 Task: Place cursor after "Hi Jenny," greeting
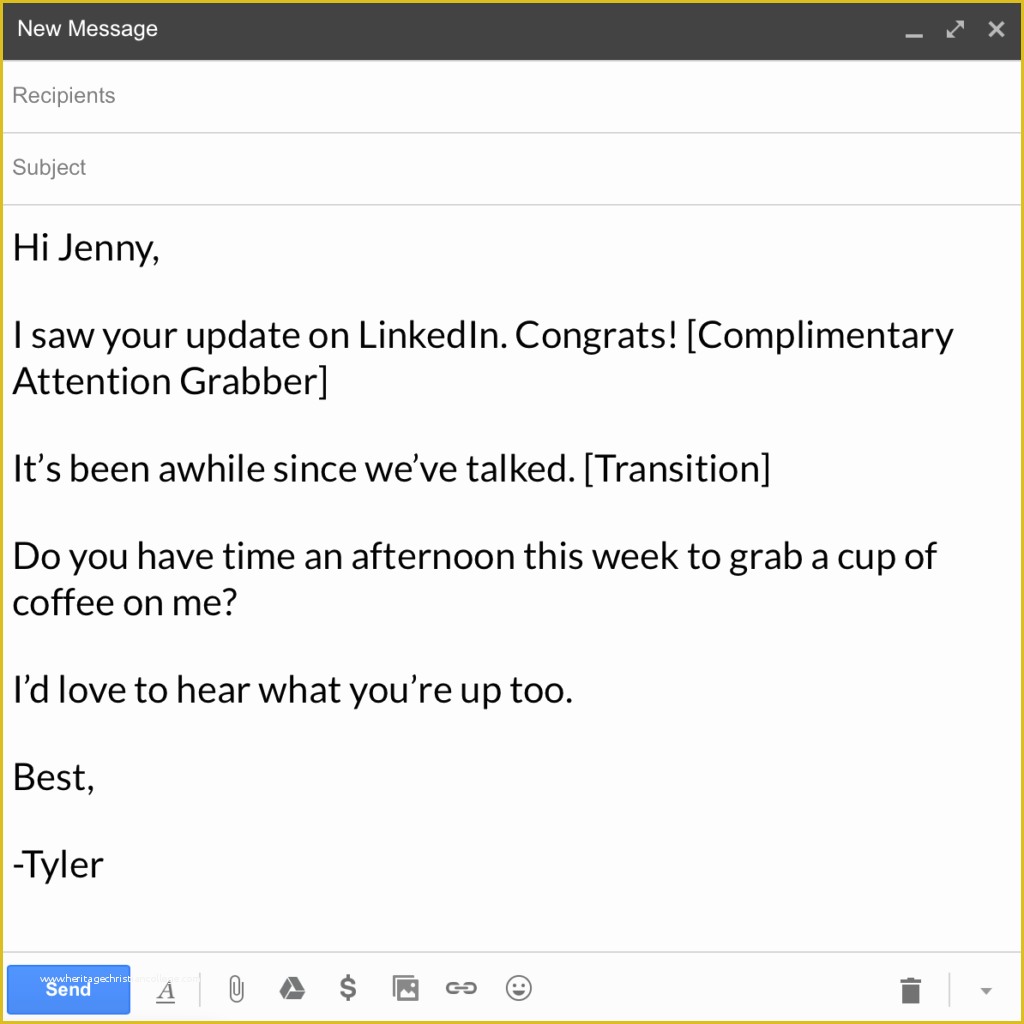coord(160,248)
